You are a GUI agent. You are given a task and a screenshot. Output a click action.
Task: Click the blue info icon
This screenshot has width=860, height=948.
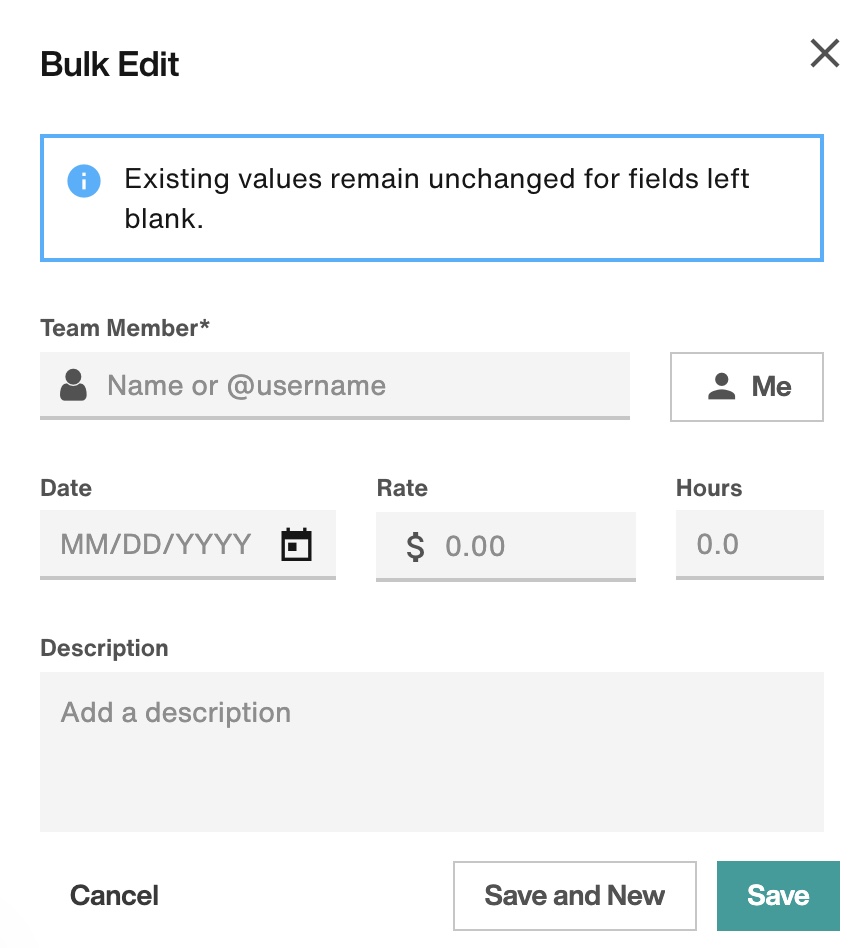84,181
